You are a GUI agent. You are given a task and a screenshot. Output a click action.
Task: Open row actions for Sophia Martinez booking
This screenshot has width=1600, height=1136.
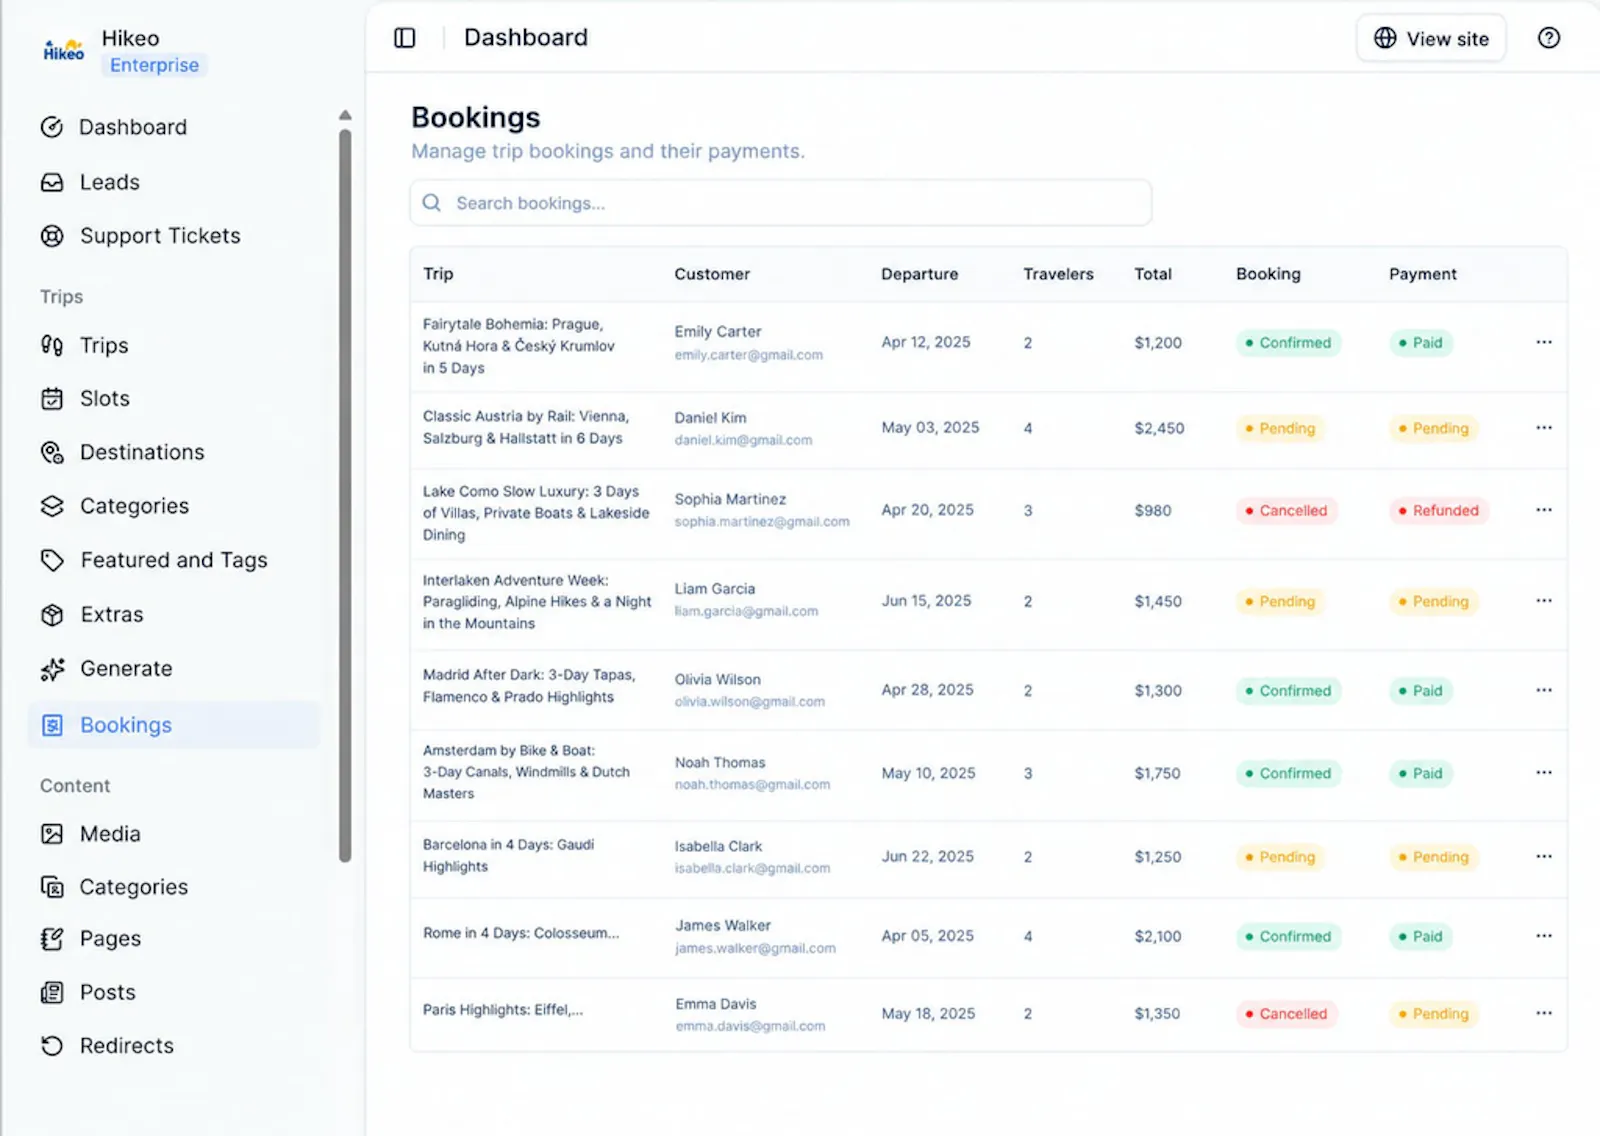(x=1543, y=510)
